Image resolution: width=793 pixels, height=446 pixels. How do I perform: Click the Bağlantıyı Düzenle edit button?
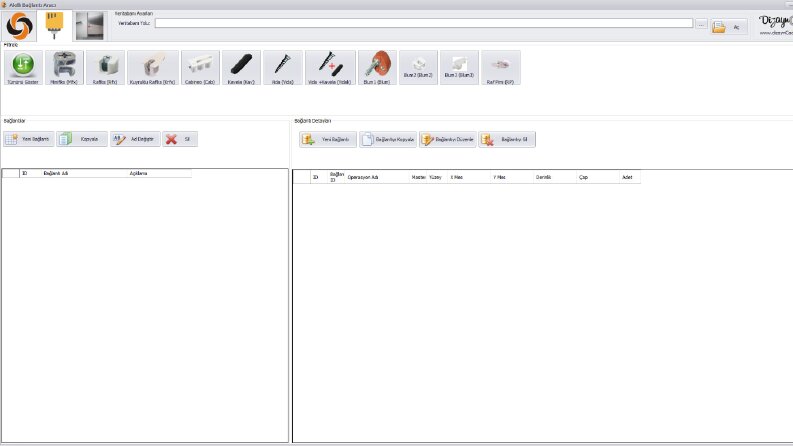click(x=448, y=139)
